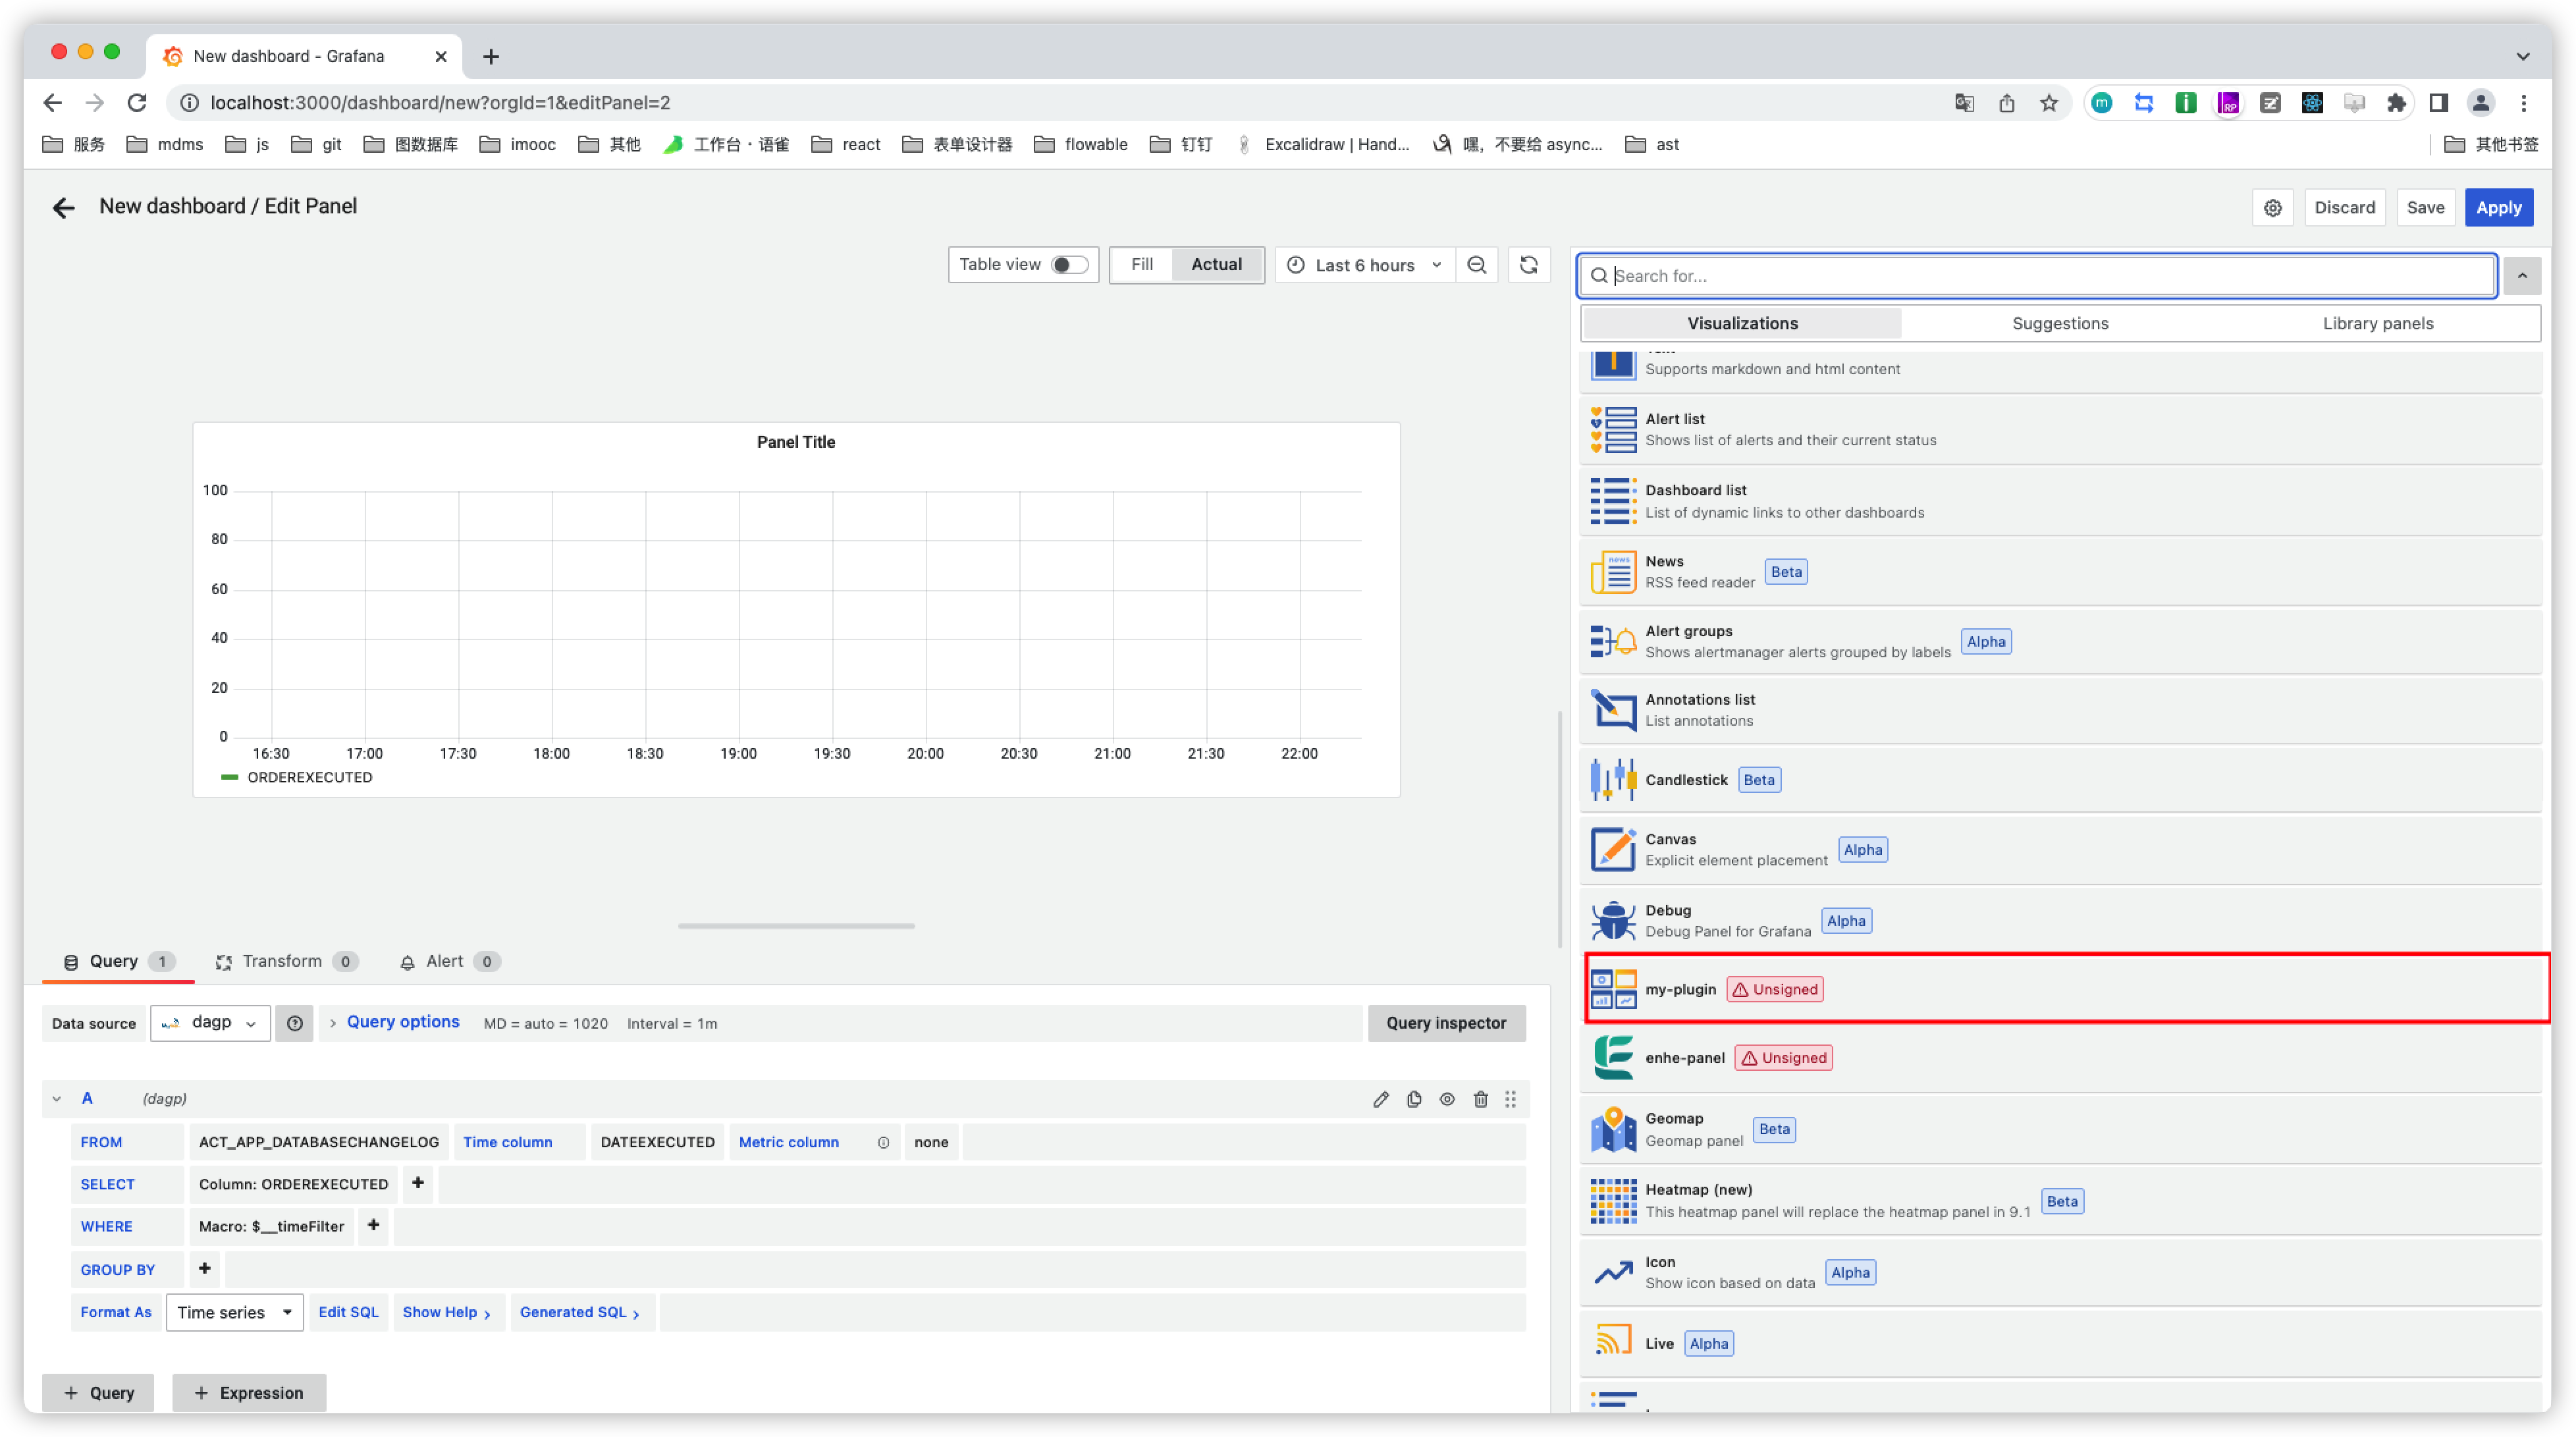The width and height of the screenshot is (2576, 1437).
Task: Hide query A using the eye icon
Action: pos(1447,1099)
